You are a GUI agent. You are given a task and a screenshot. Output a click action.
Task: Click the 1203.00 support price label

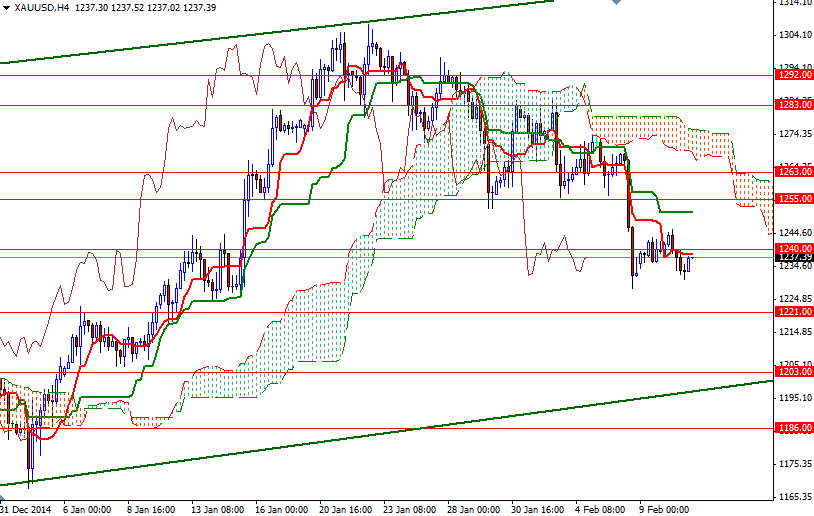click(x=793, y=372)
